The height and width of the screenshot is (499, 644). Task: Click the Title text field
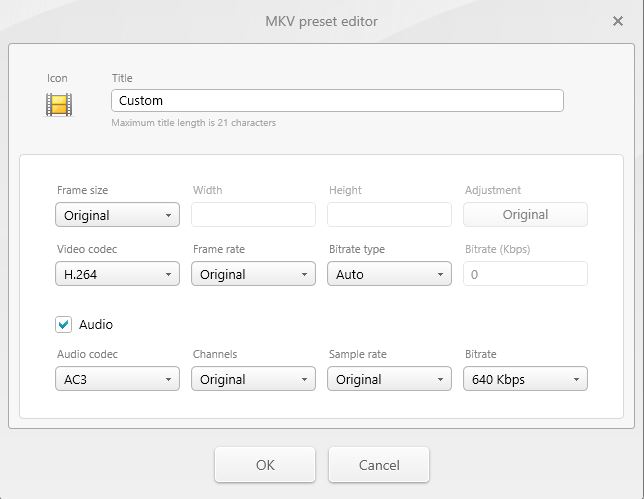coord(337,101)
